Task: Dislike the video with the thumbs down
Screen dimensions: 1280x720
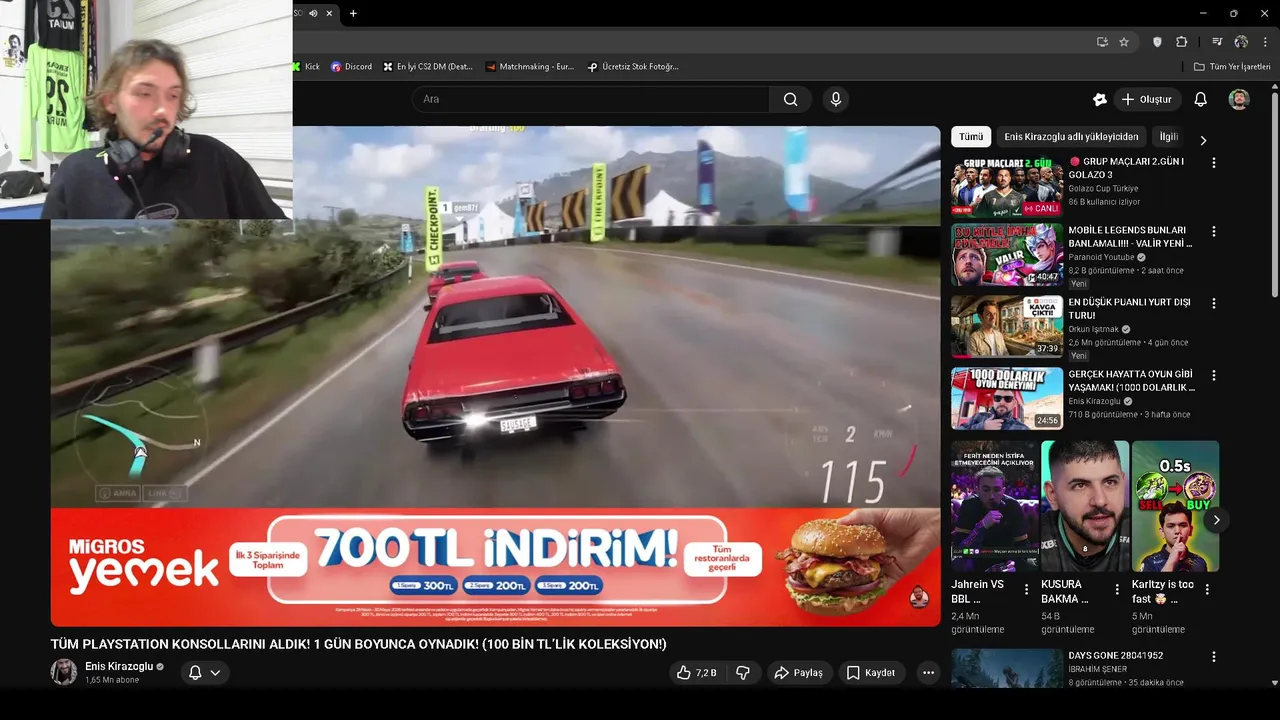Action: pos(743,673)
